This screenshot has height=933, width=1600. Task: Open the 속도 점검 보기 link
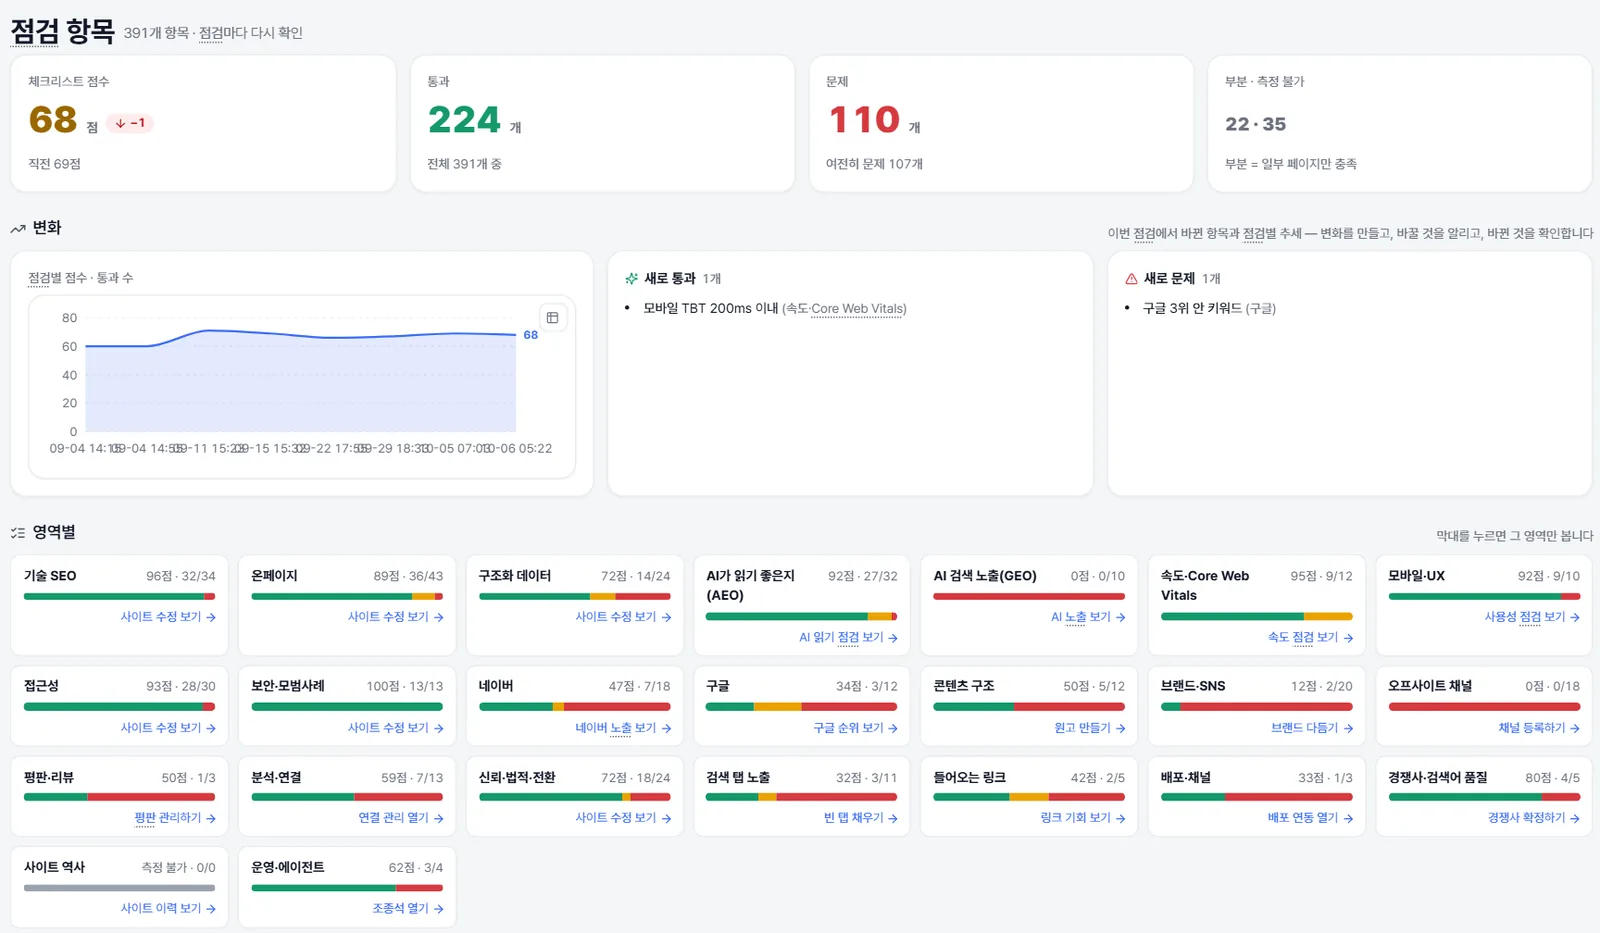pos(1310,637)
